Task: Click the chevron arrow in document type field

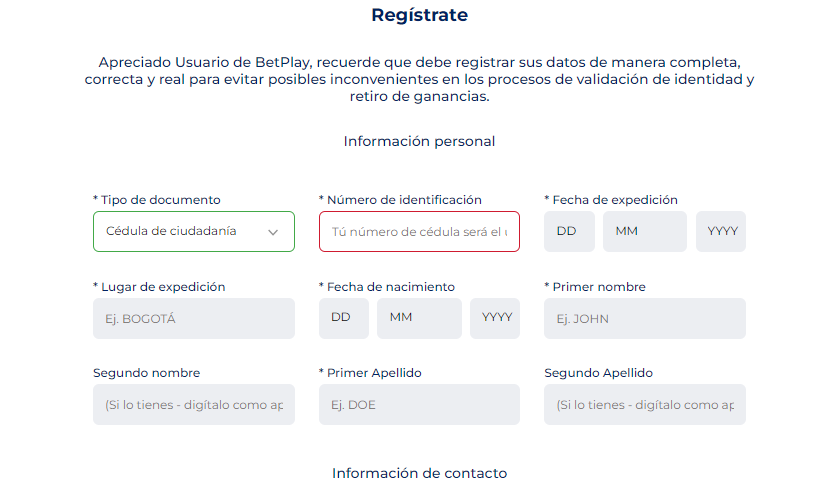Action: [273, 231]
